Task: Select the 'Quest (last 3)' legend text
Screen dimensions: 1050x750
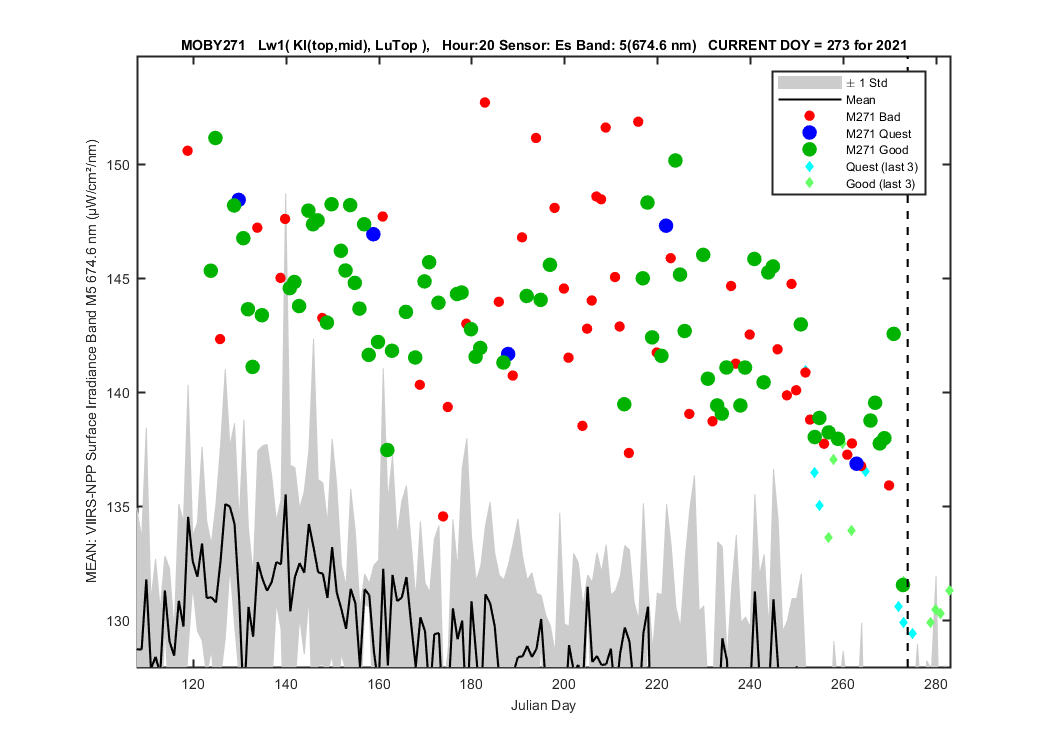Action: (x=882, y=167)
